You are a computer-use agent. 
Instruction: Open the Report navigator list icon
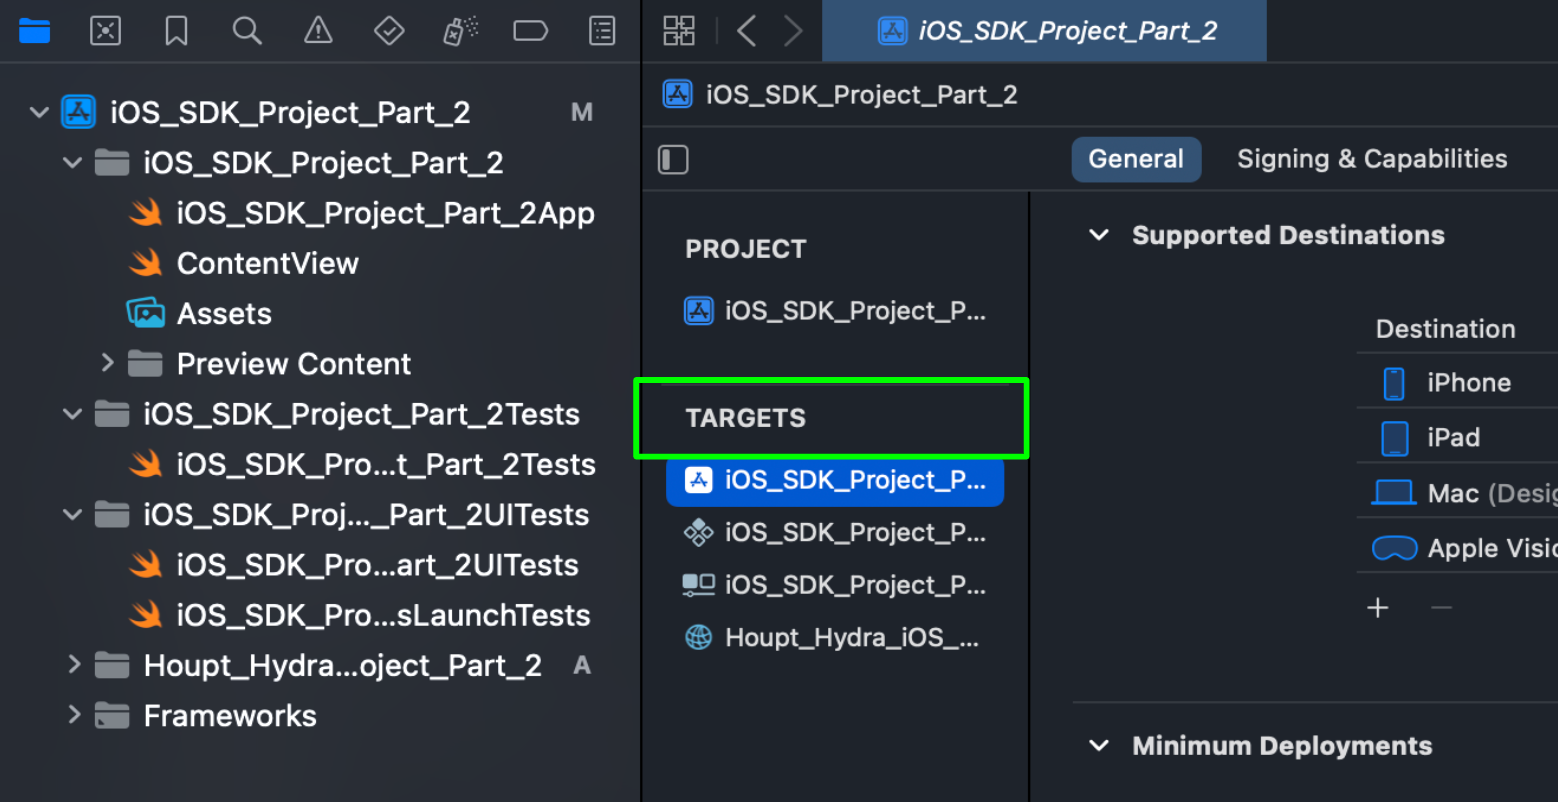[x=602, y=31]
